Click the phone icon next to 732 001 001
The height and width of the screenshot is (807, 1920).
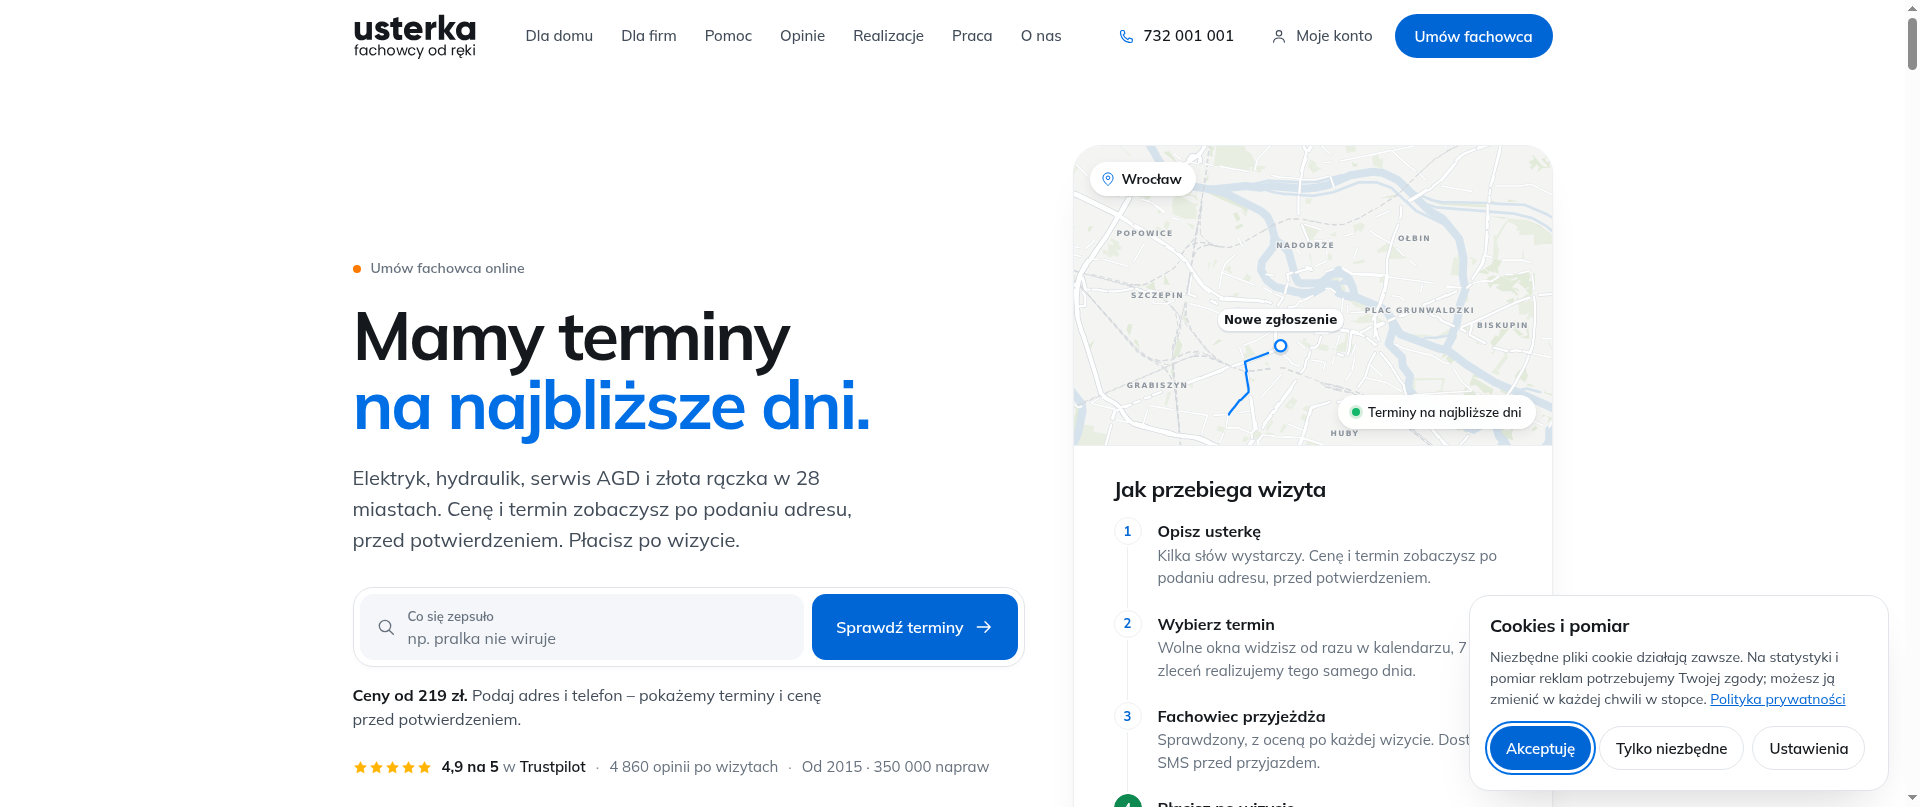(x=1126, y=36)
